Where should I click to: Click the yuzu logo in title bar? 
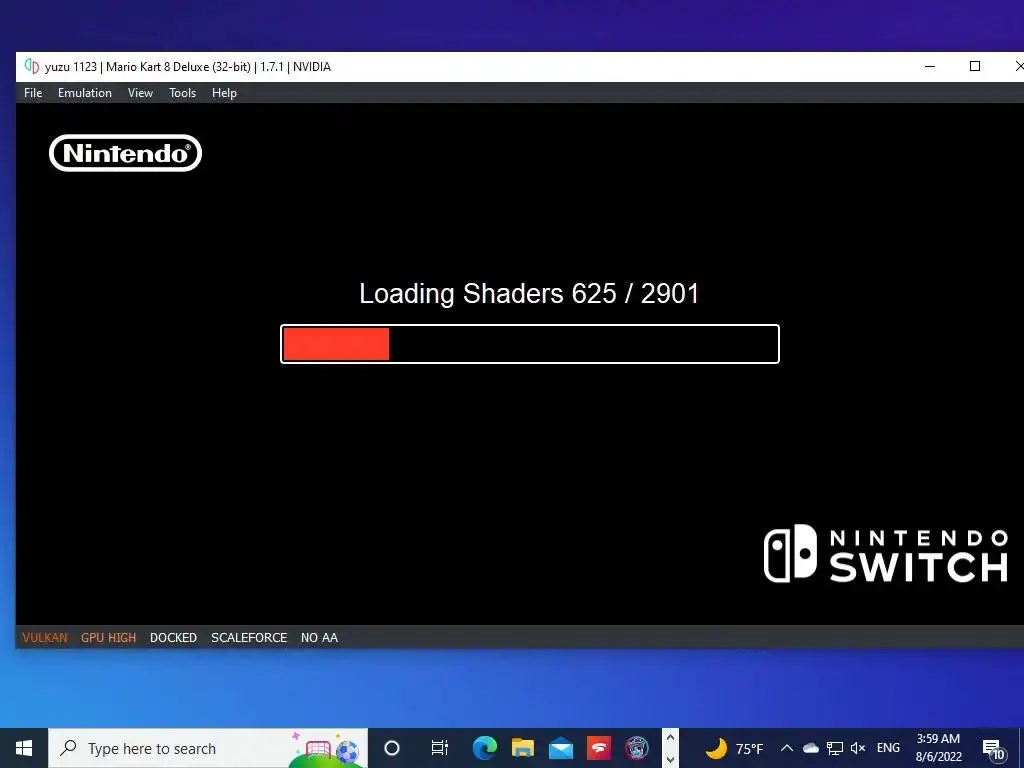31,66
